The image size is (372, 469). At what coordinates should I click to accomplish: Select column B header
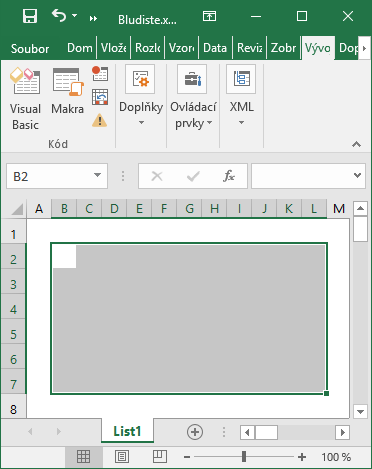tap(64, 209)
